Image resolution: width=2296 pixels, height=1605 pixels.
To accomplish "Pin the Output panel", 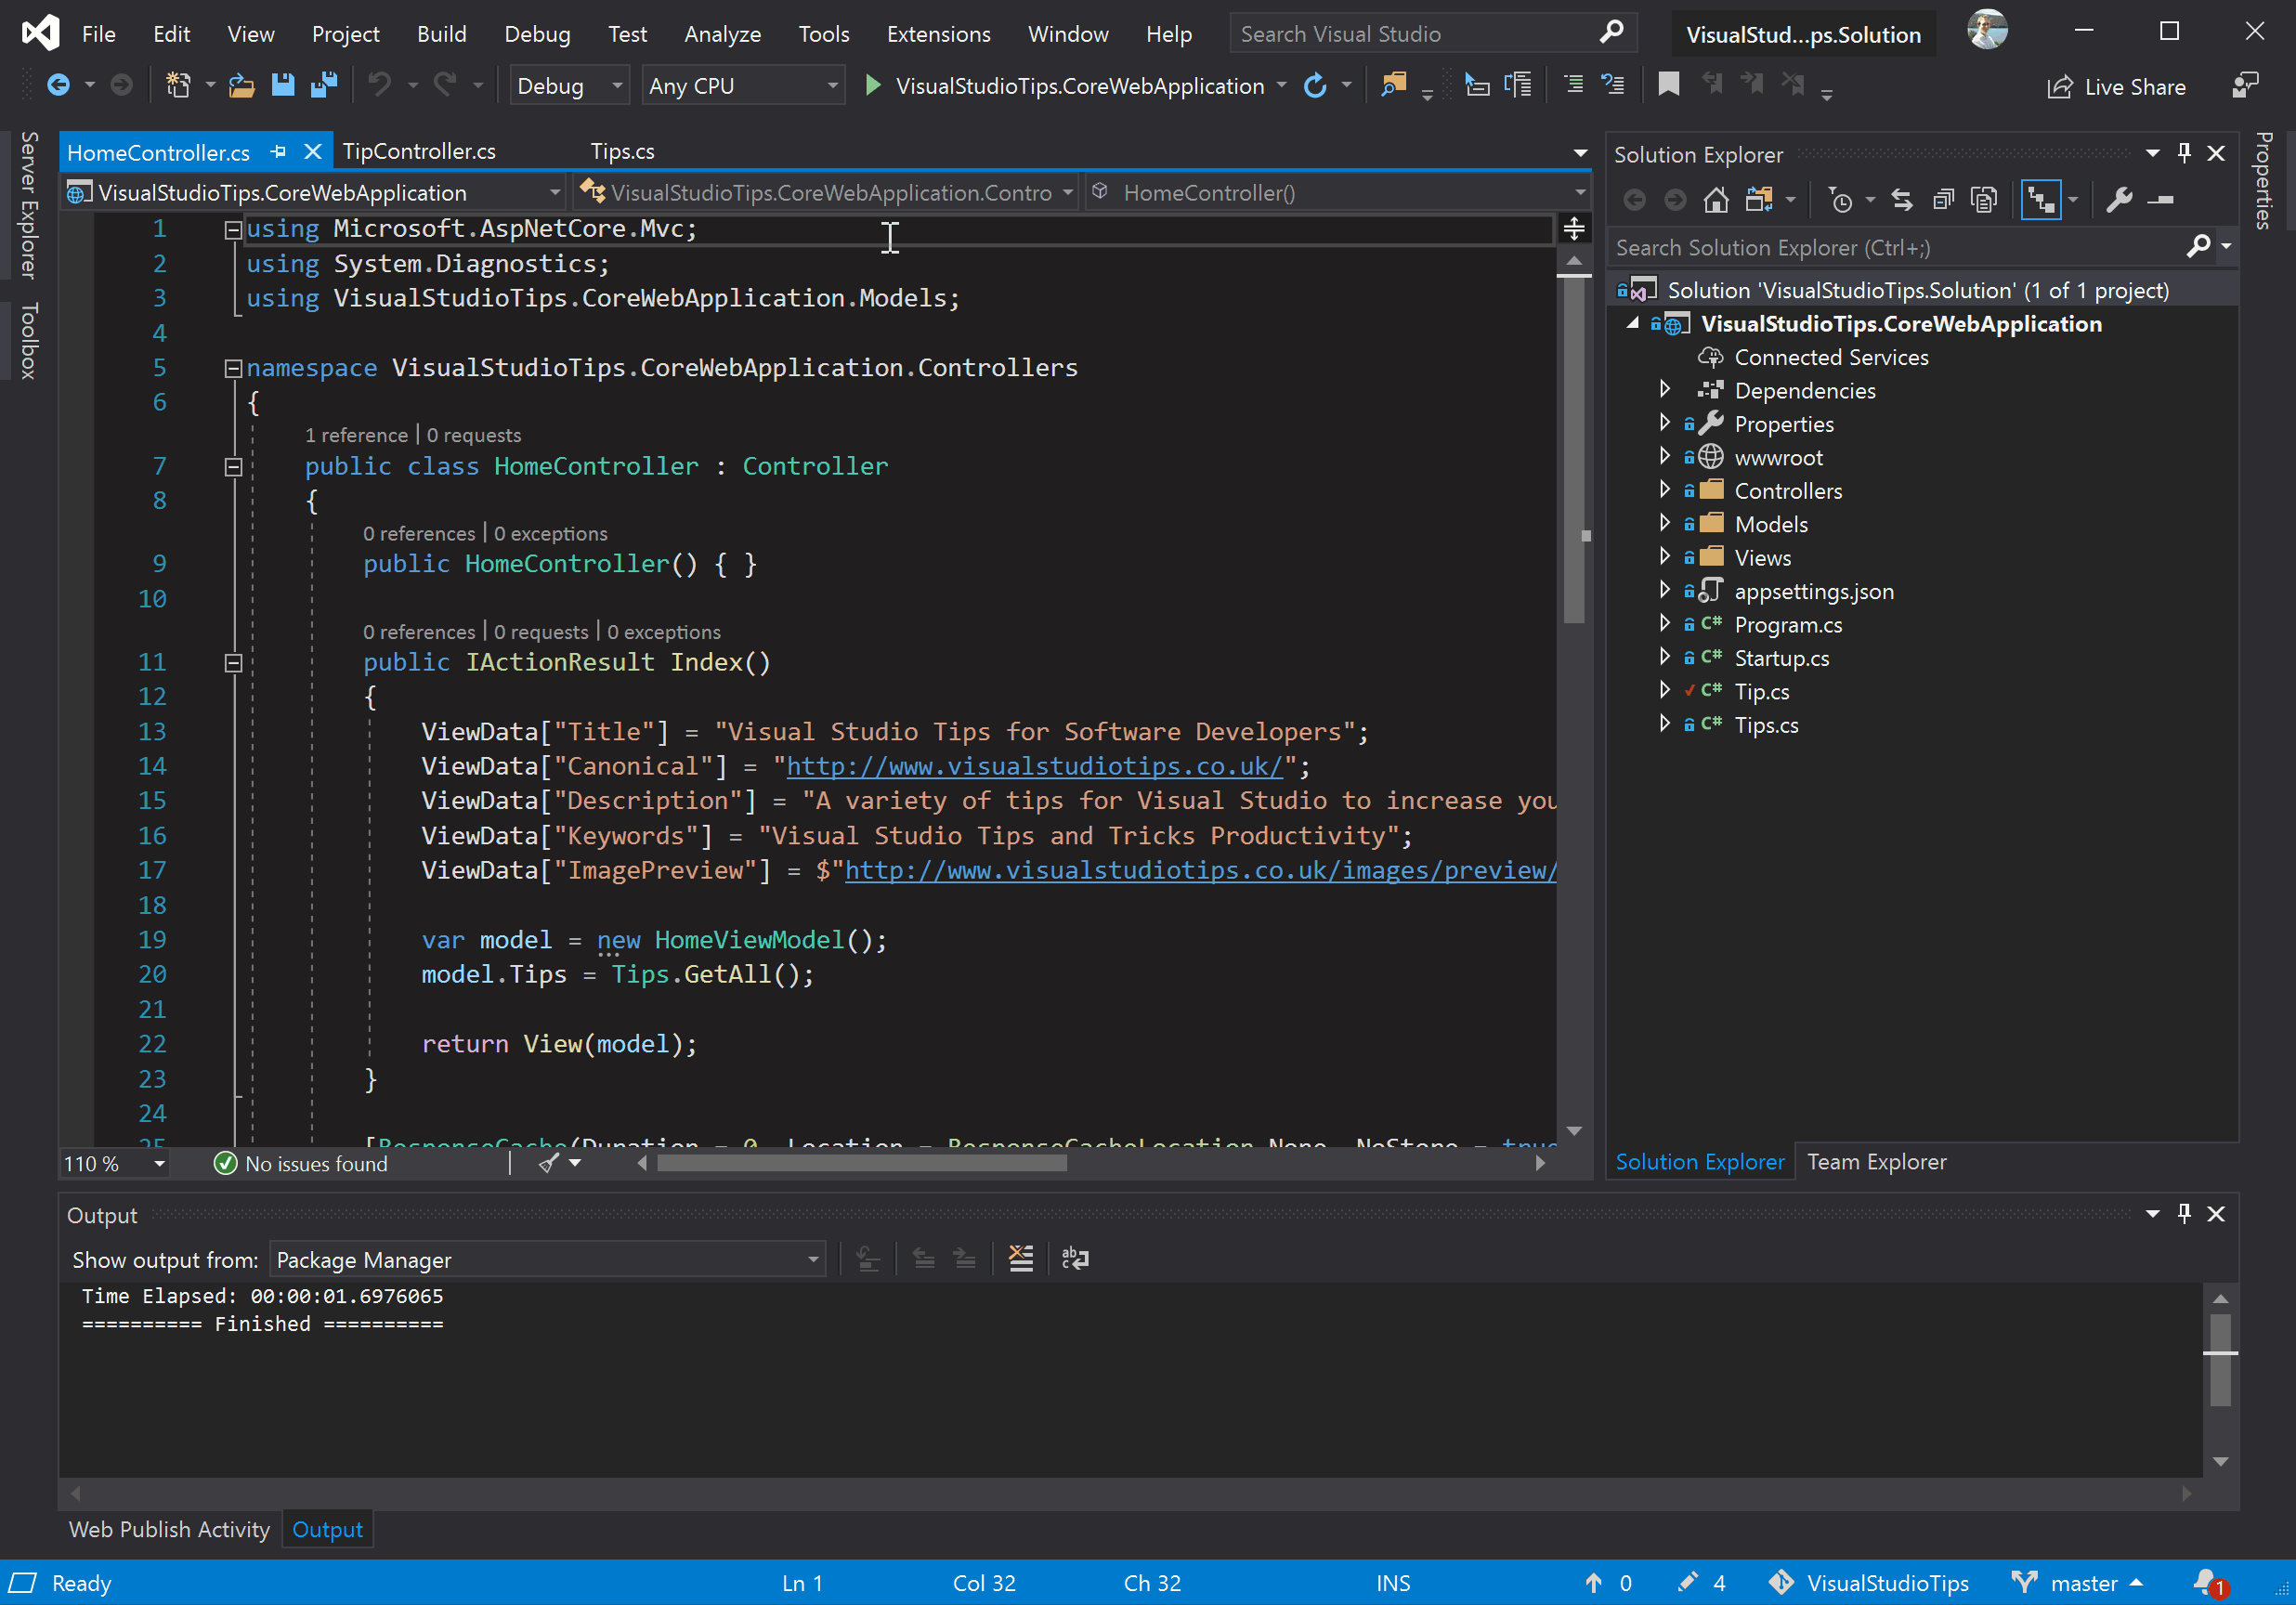I will pyautogui.click(x=2184, y=1213).
